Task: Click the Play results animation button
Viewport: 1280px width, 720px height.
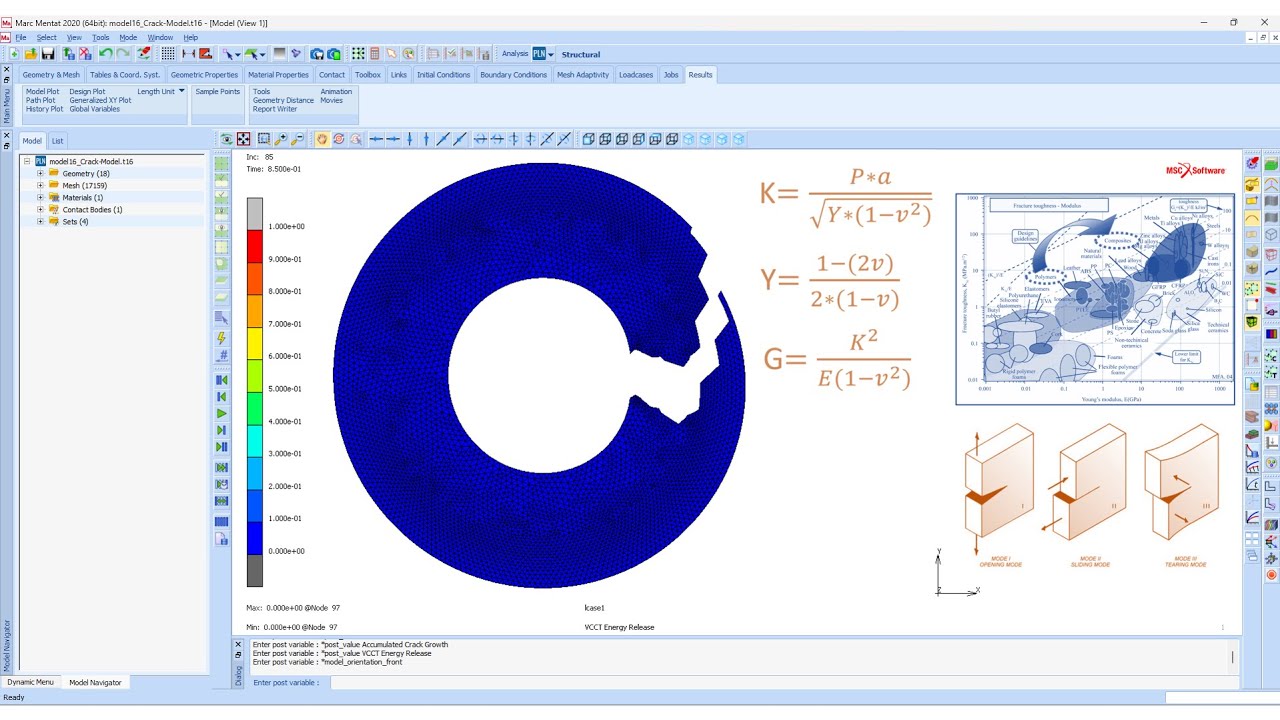Action: pyautogui.click(x=222, y=413)
